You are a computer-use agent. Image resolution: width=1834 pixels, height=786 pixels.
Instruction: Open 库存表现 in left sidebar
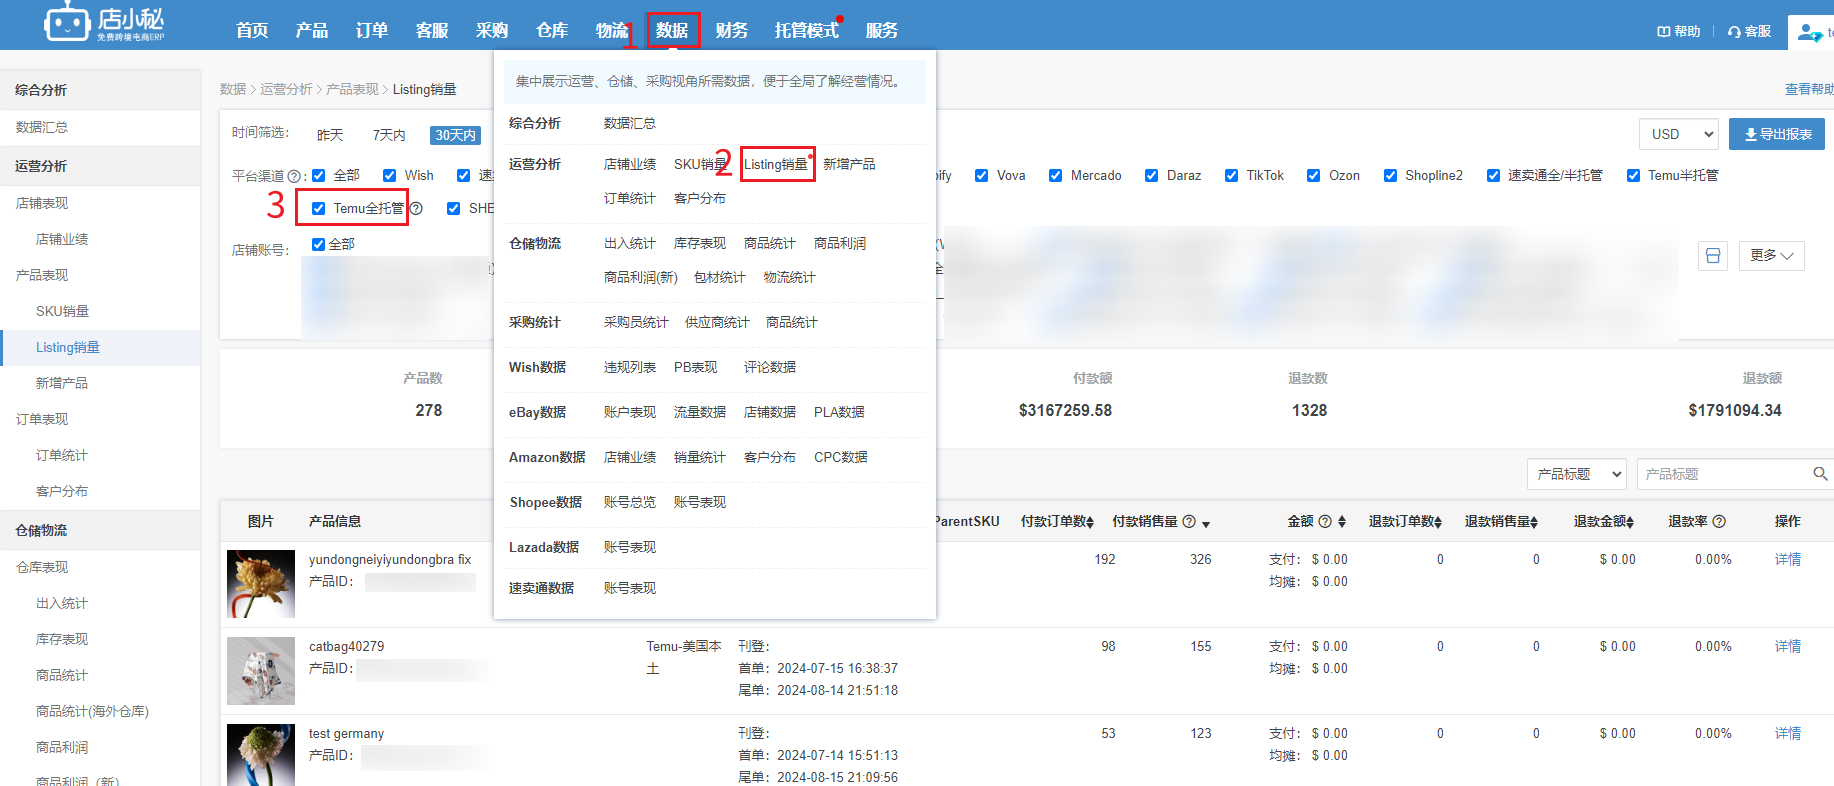(62, 640)
